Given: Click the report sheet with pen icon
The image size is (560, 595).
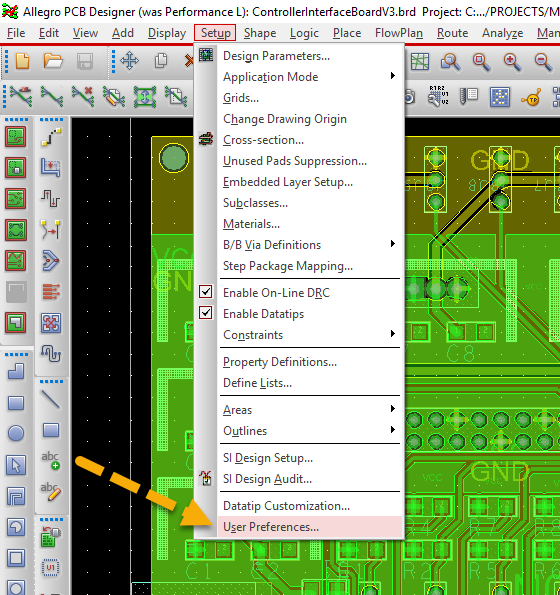Looking at the screenshot, I should click(x=469, y=96).
